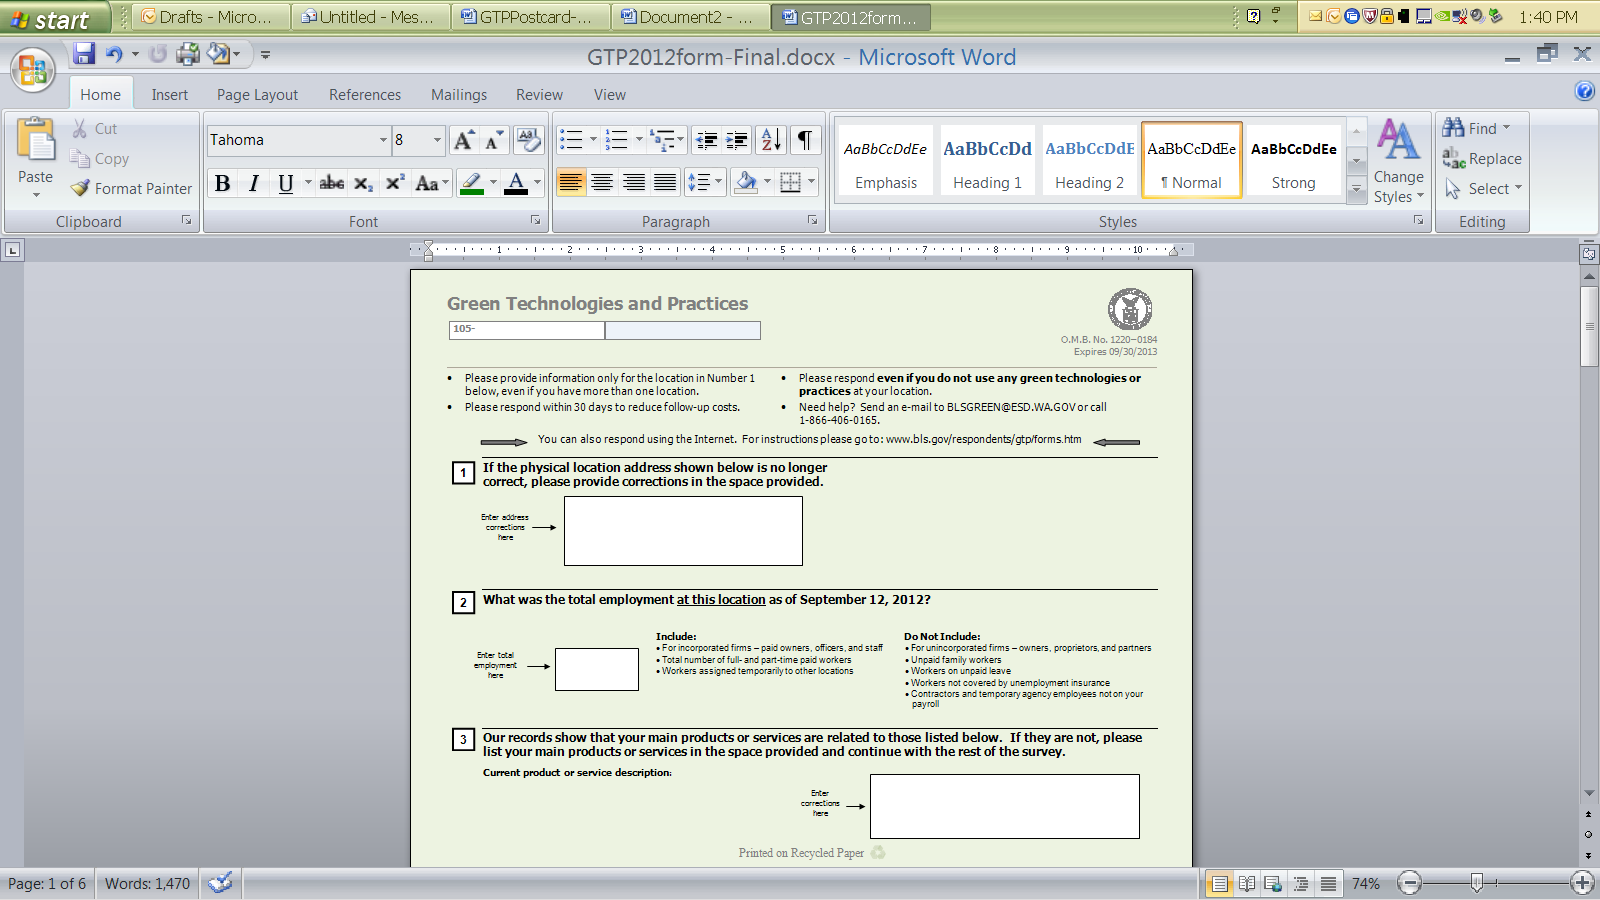Expand the Styles gallery more arrow
Screen dimensions: 1600x900
click(x=1357, y=188)
